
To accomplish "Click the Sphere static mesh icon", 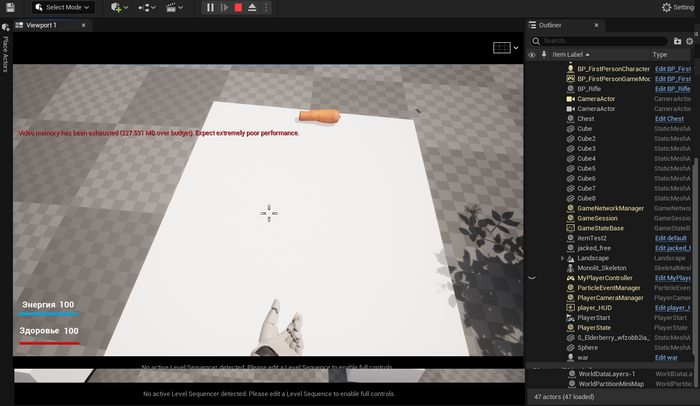I will pyautogui.click(x=570, y=347).
